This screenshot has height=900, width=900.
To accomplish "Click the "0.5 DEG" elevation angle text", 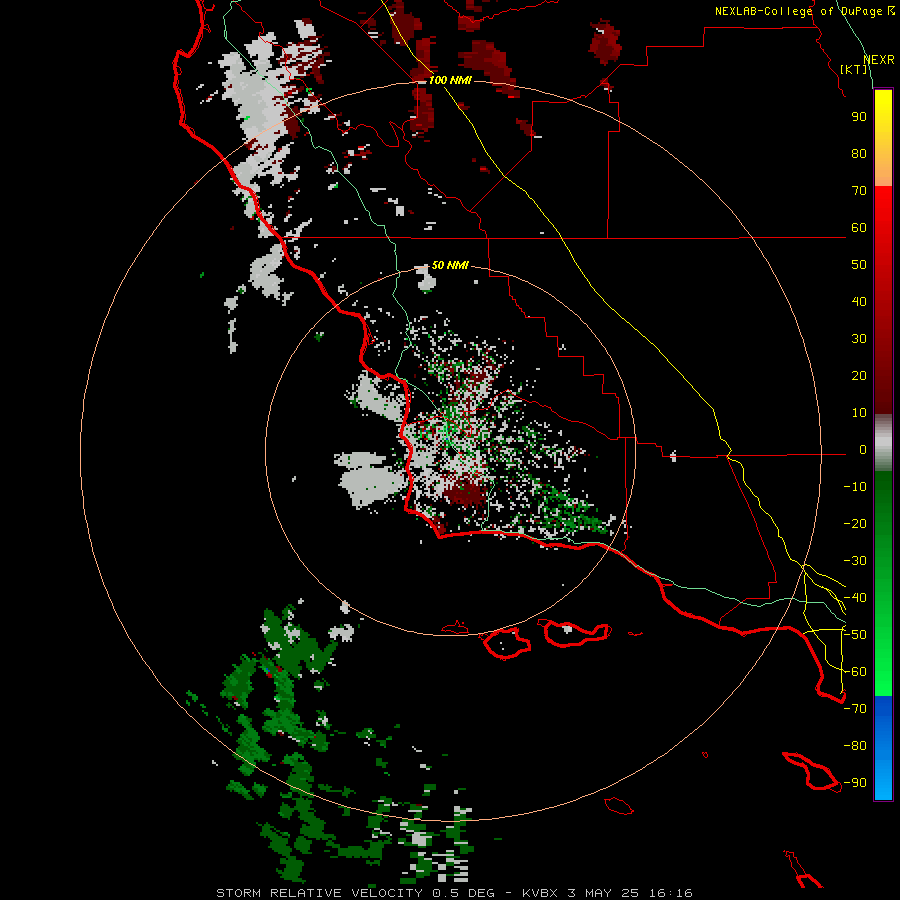I will click(463, 893).
